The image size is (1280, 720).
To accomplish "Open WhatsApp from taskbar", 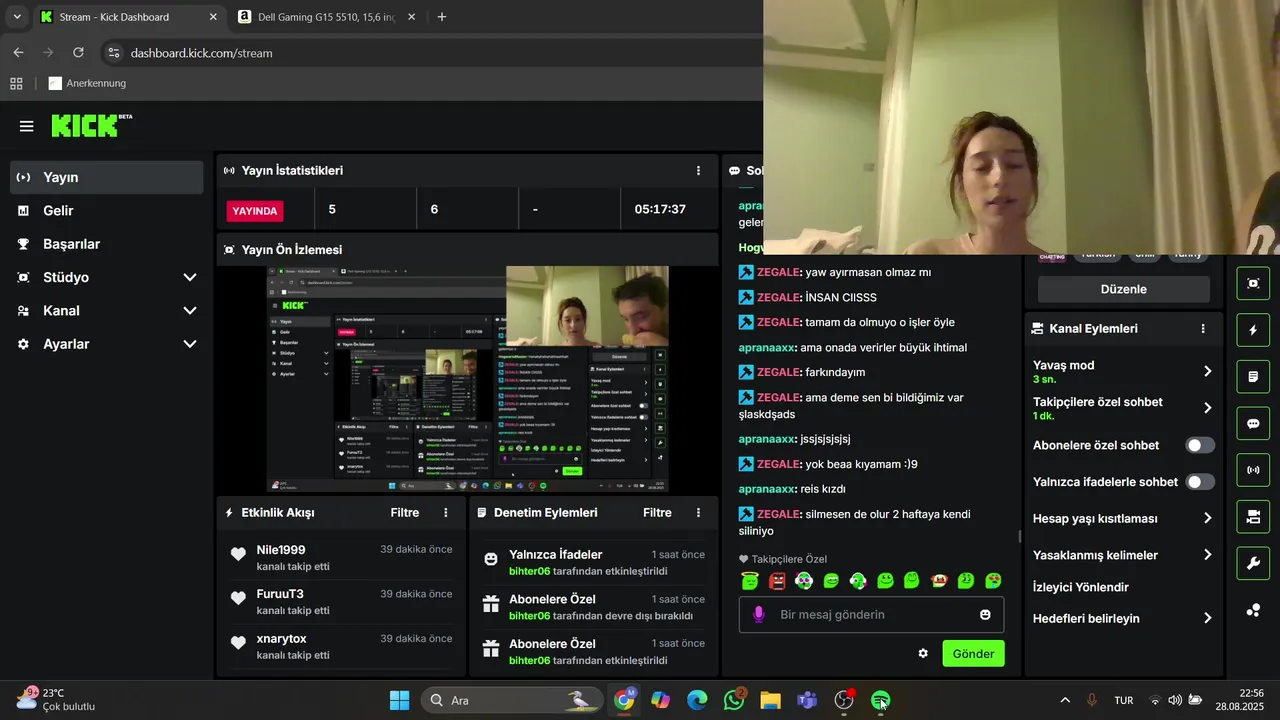I will point(734,700).
